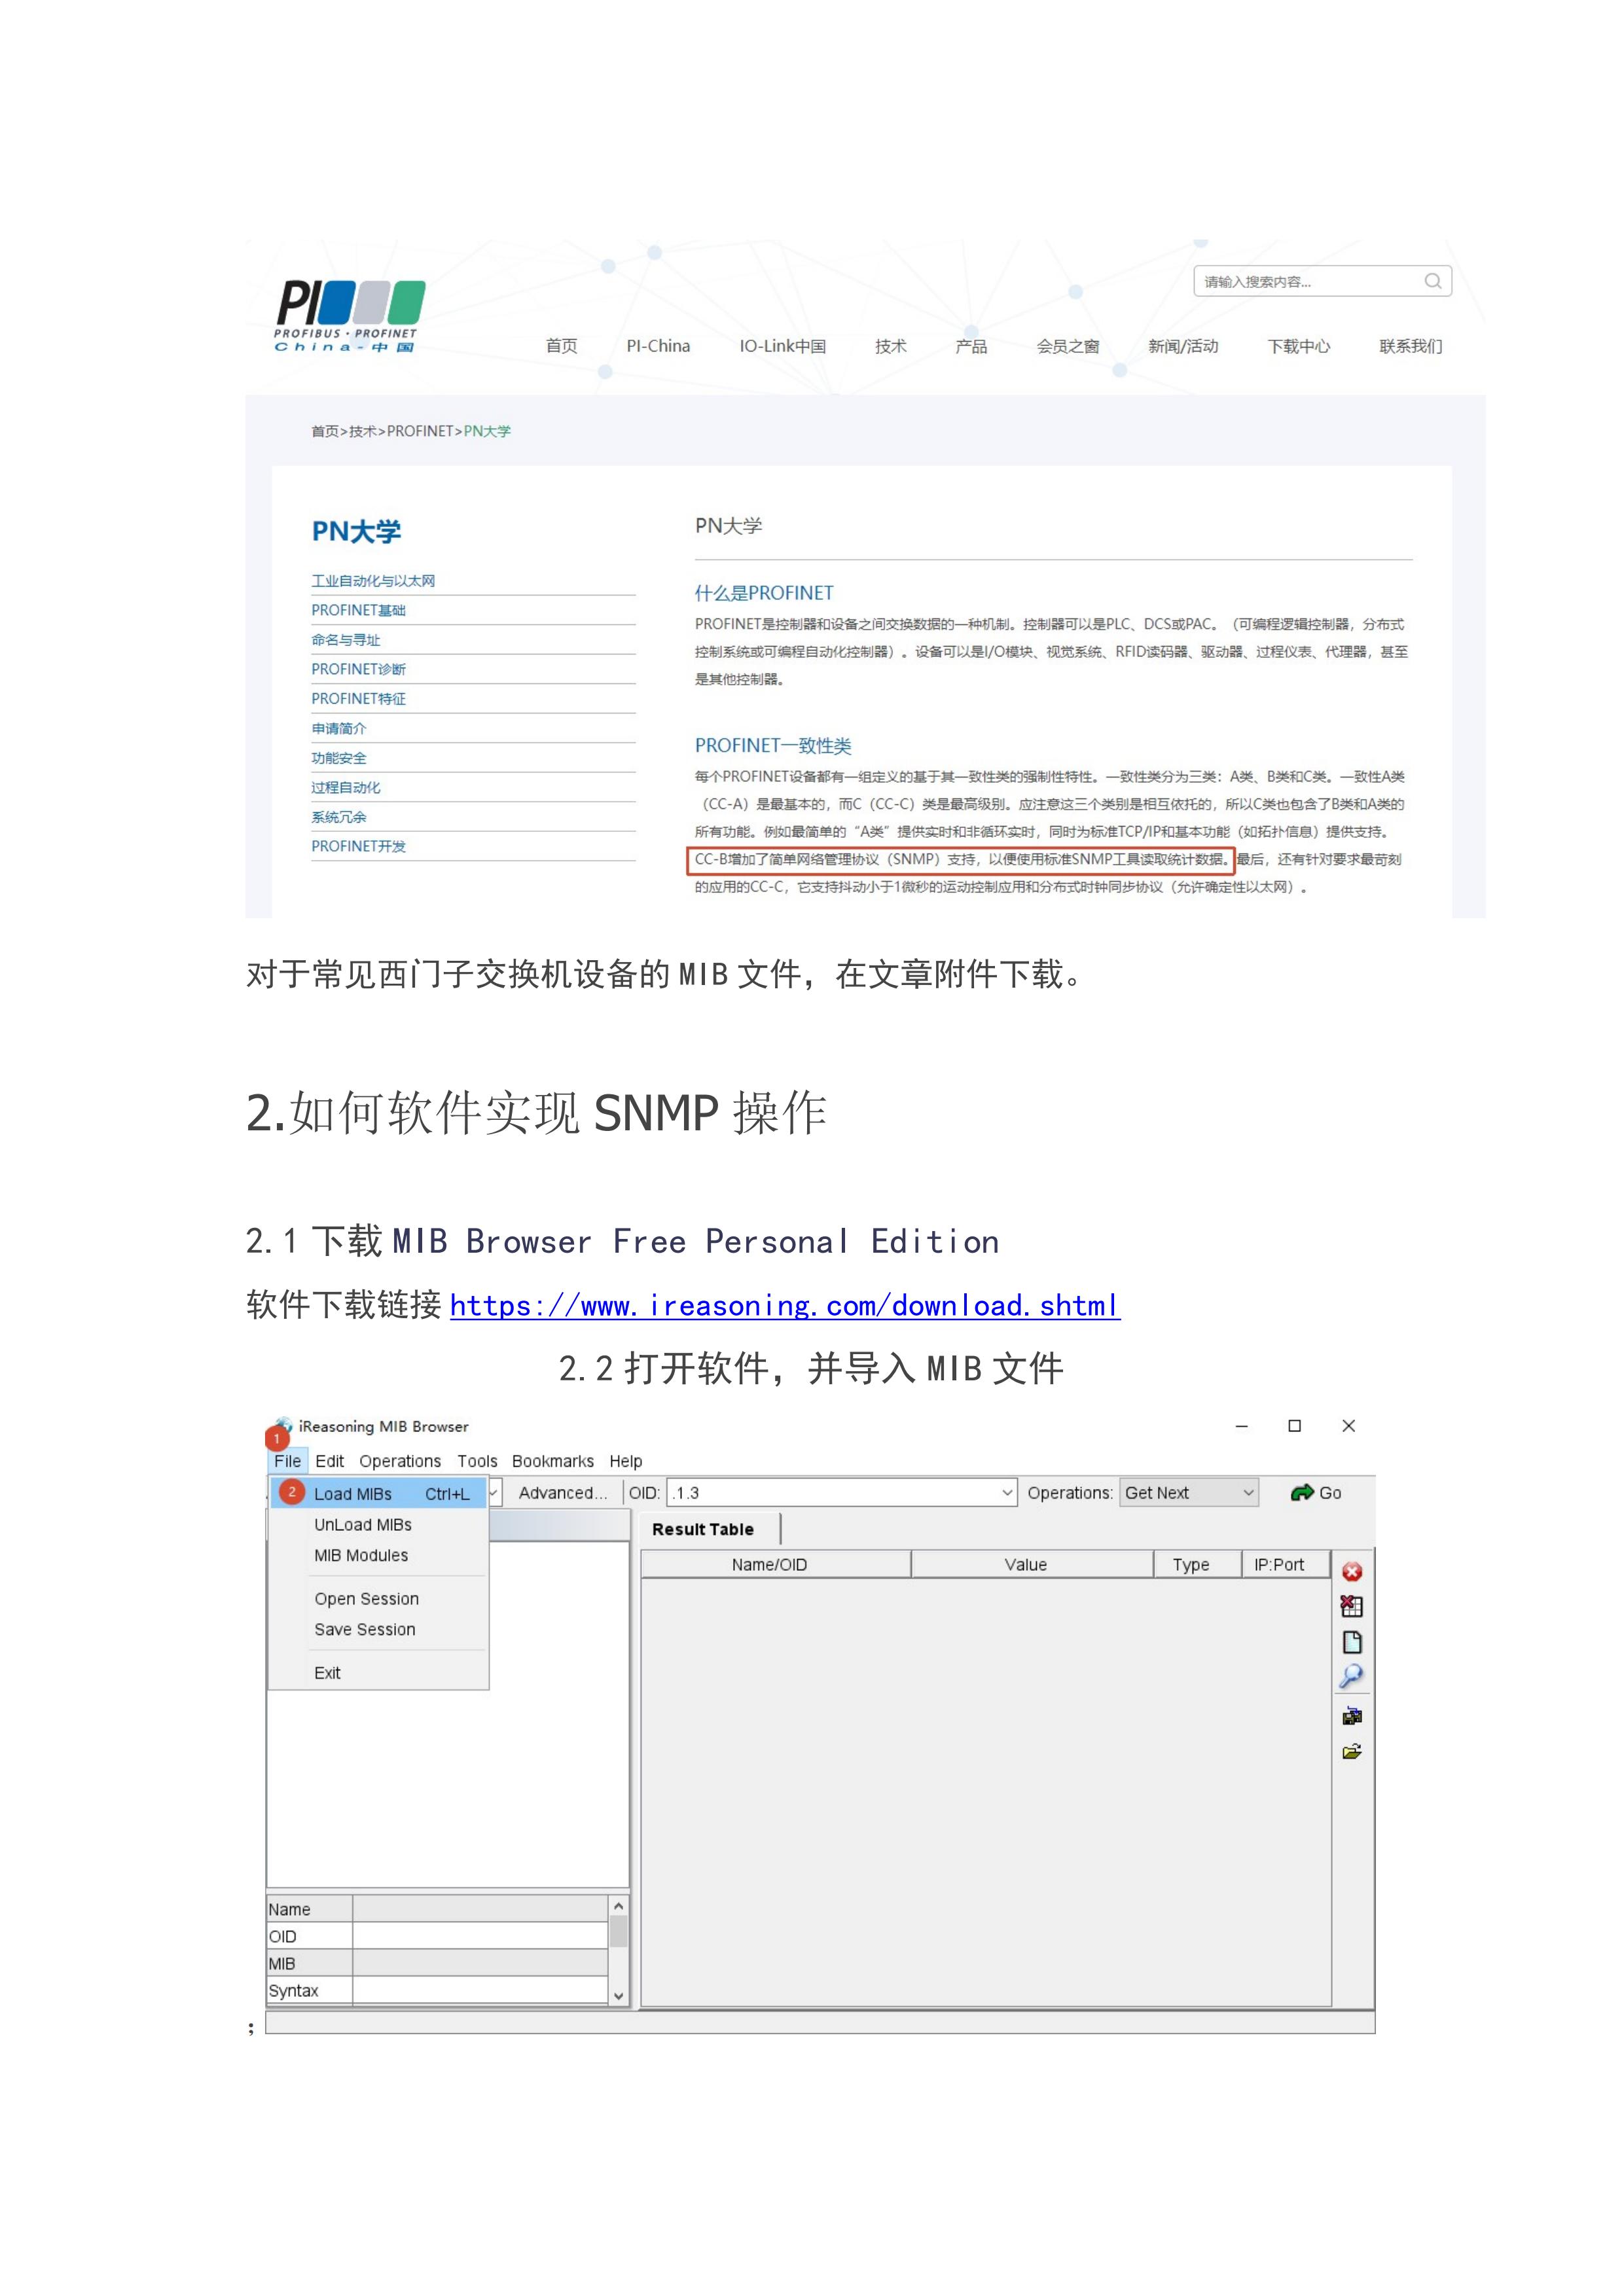Click the 会员之窗 navigation item
The image size is (1624, 2296).
pos(1067,346)
